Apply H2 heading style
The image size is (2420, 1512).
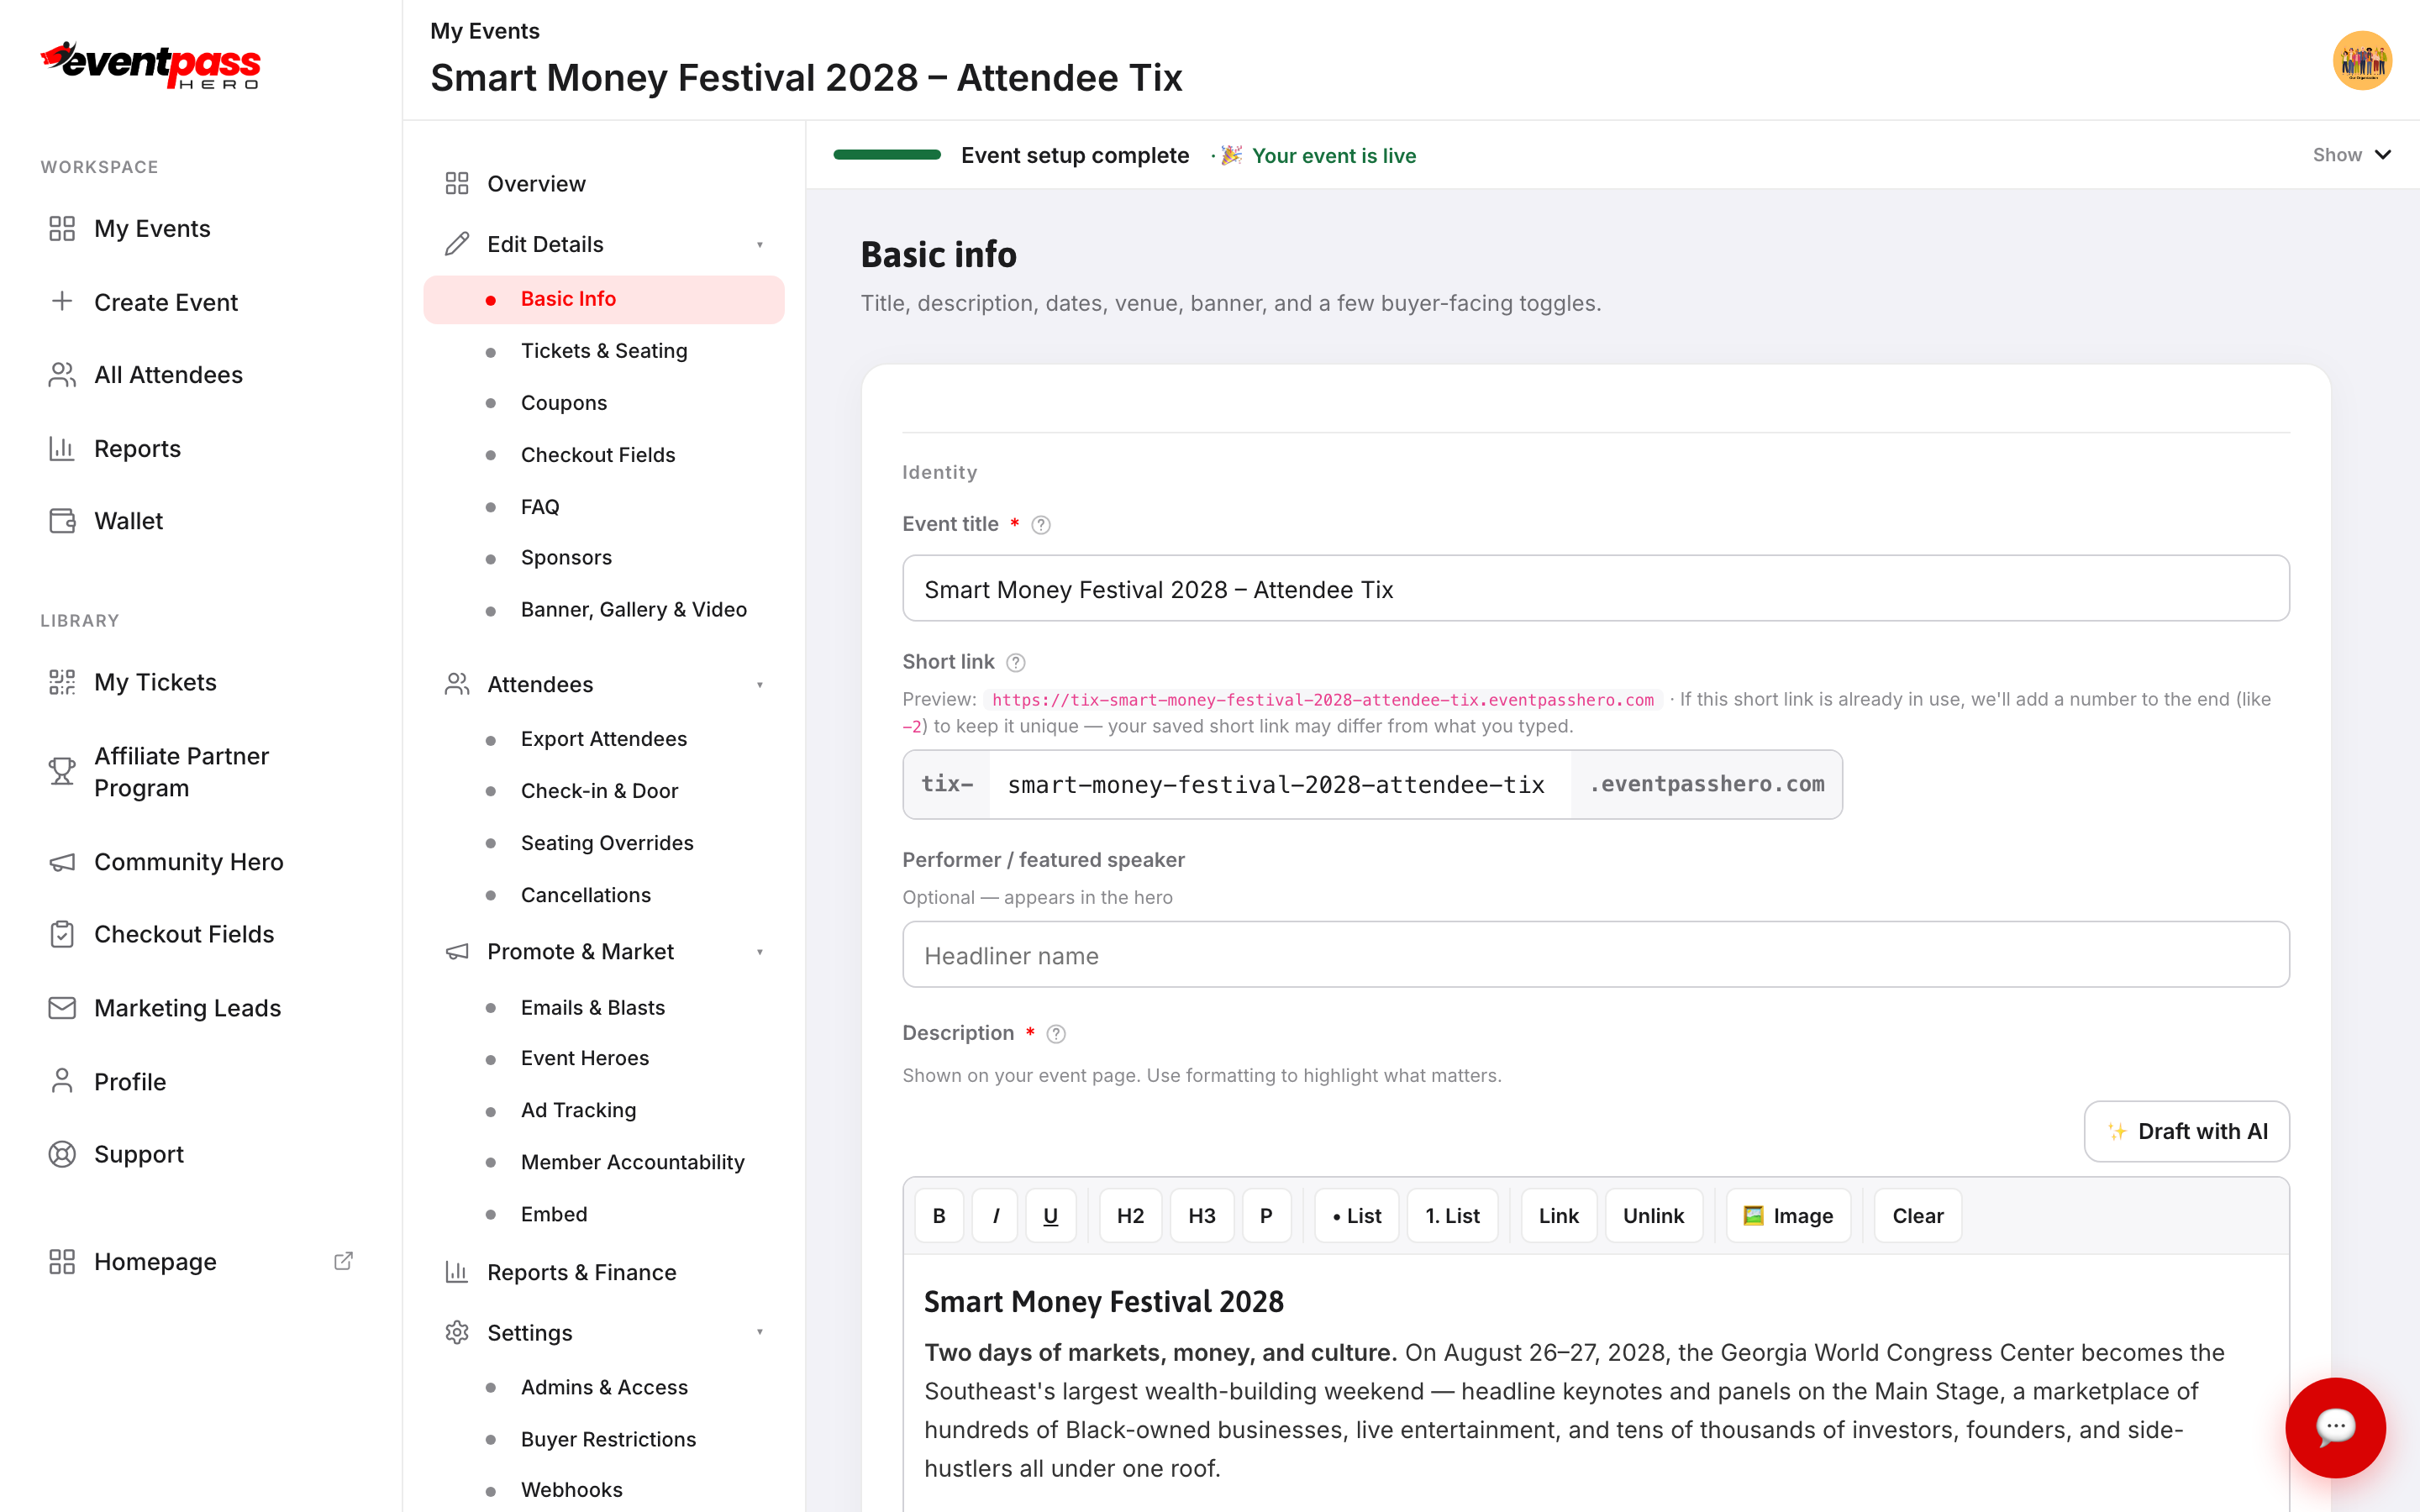pyautogui.click(x=1130, y=1216)
